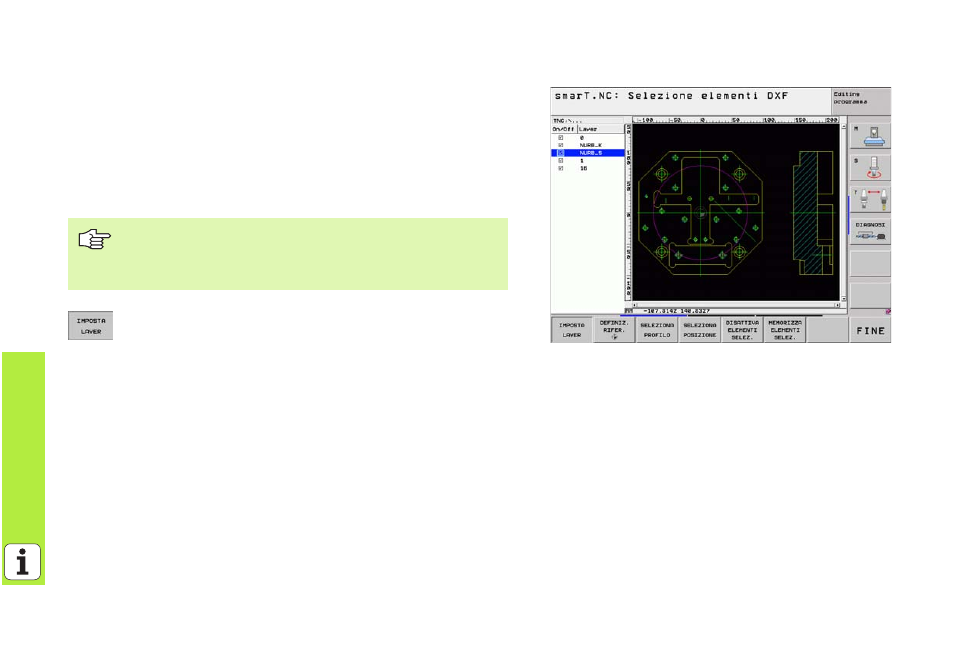Click the drawing center datum point
954x672 pixels.
point(701,213)
